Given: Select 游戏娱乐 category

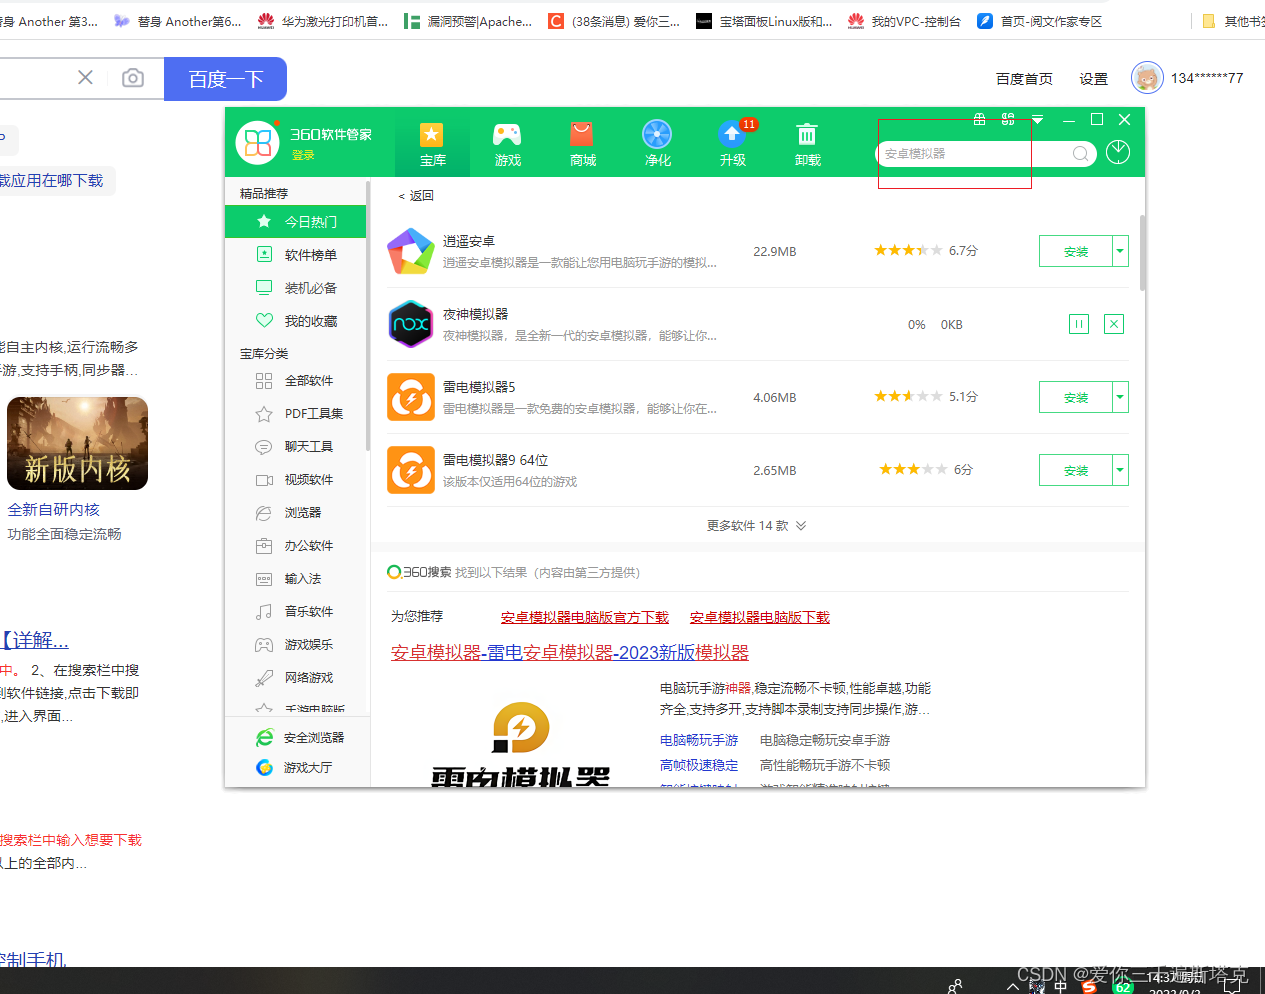Looking at the screenshot, I should (296, 645).
